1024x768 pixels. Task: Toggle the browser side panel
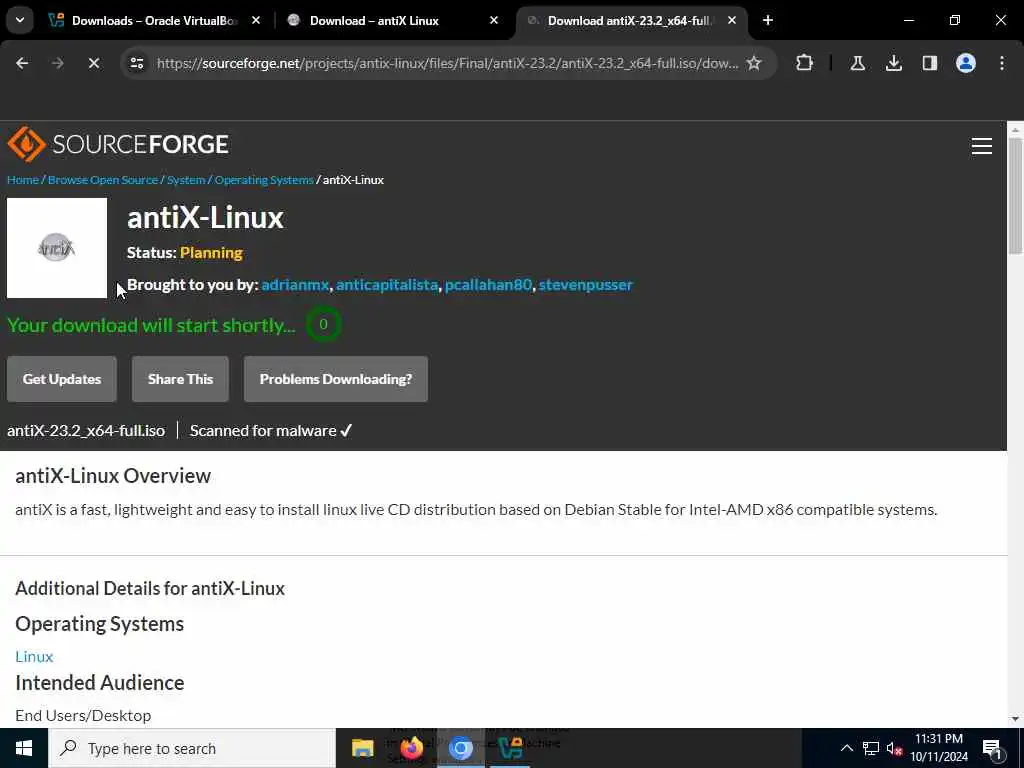tap(929, 63)
